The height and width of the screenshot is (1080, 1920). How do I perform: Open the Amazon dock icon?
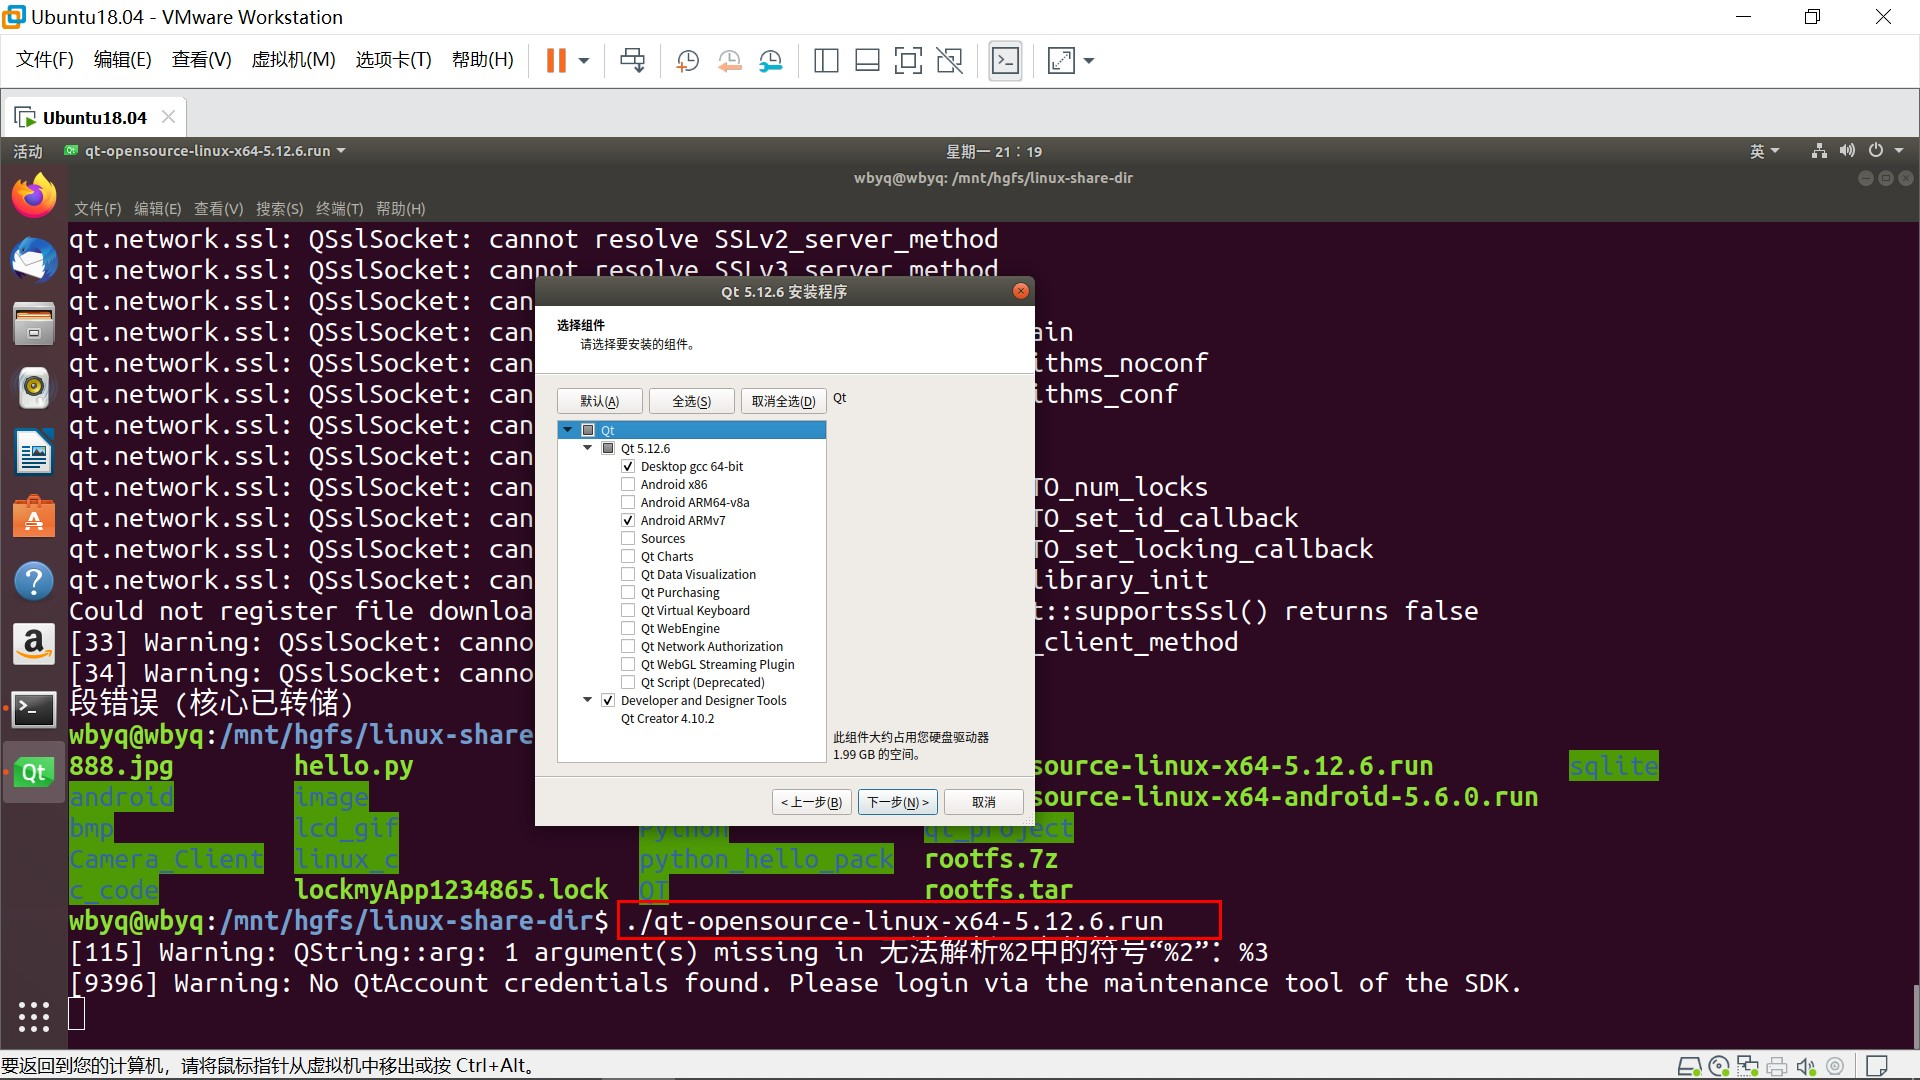34,644
